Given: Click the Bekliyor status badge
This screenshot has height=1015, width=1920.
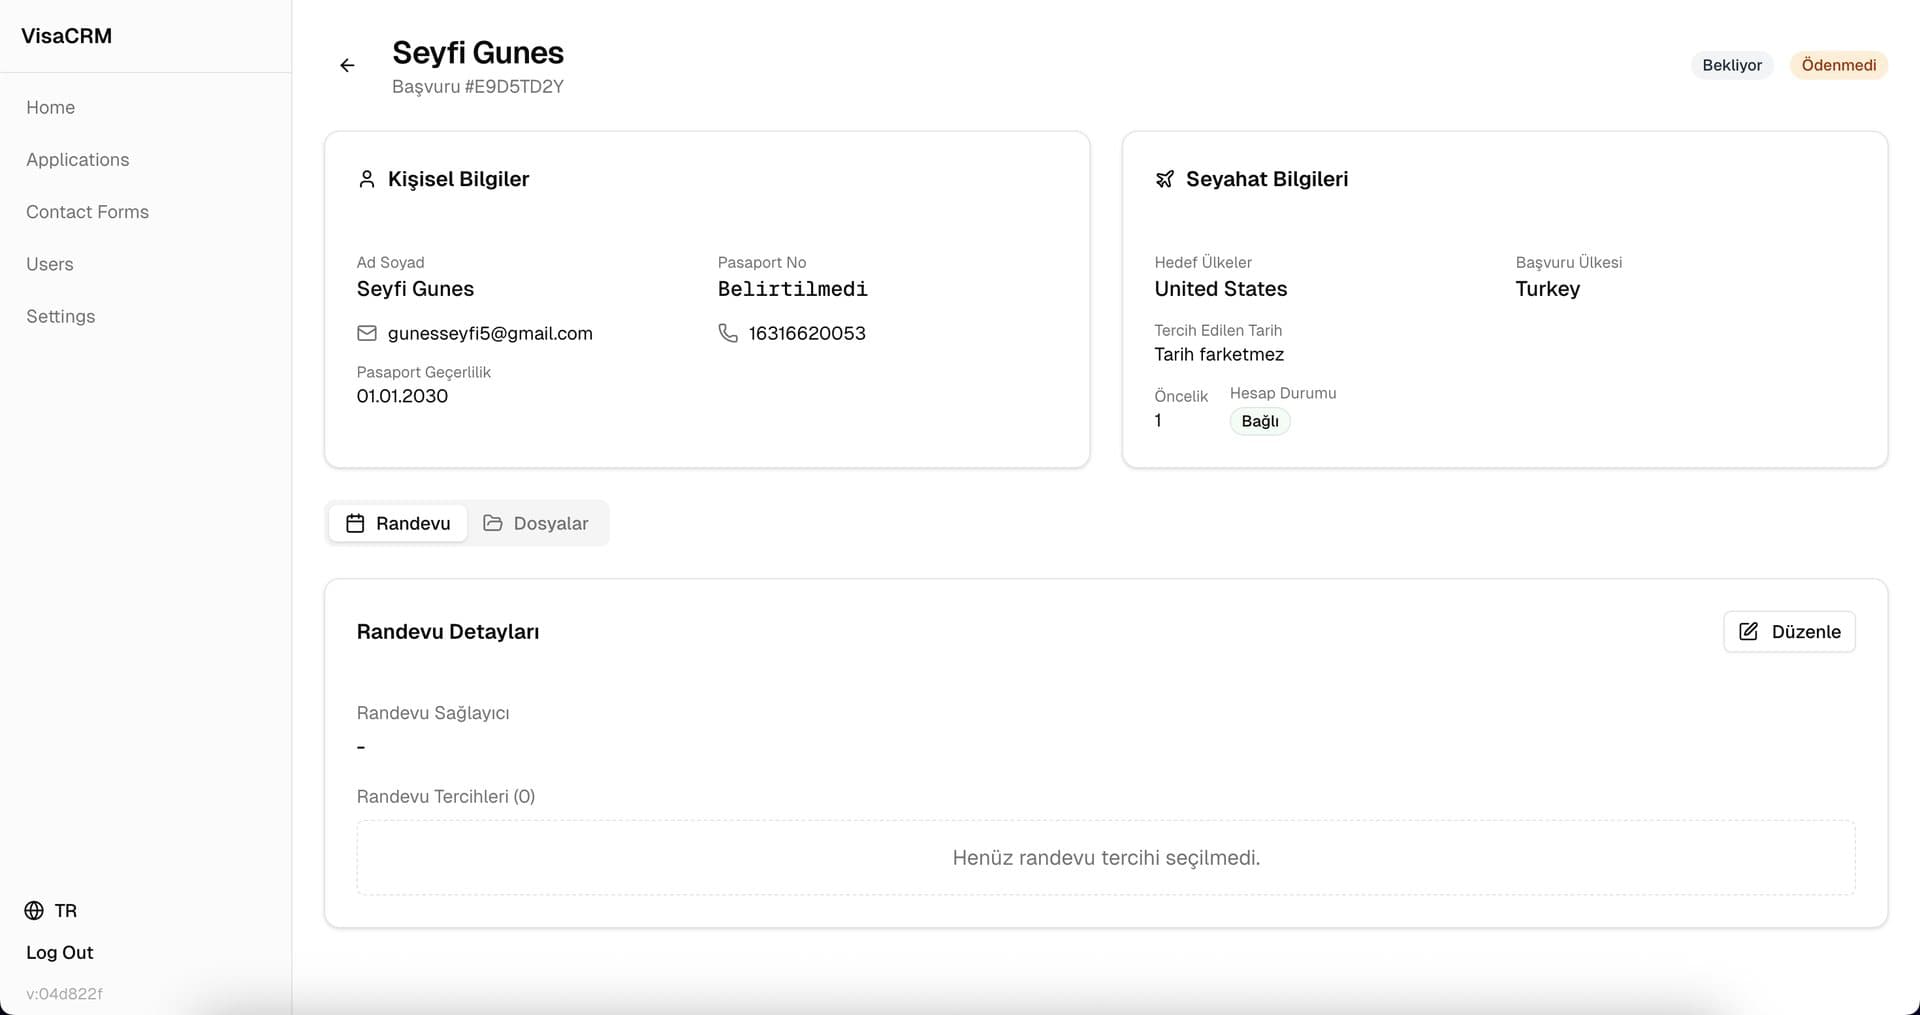Looking at the screenshot, I should coord(1732,65).
